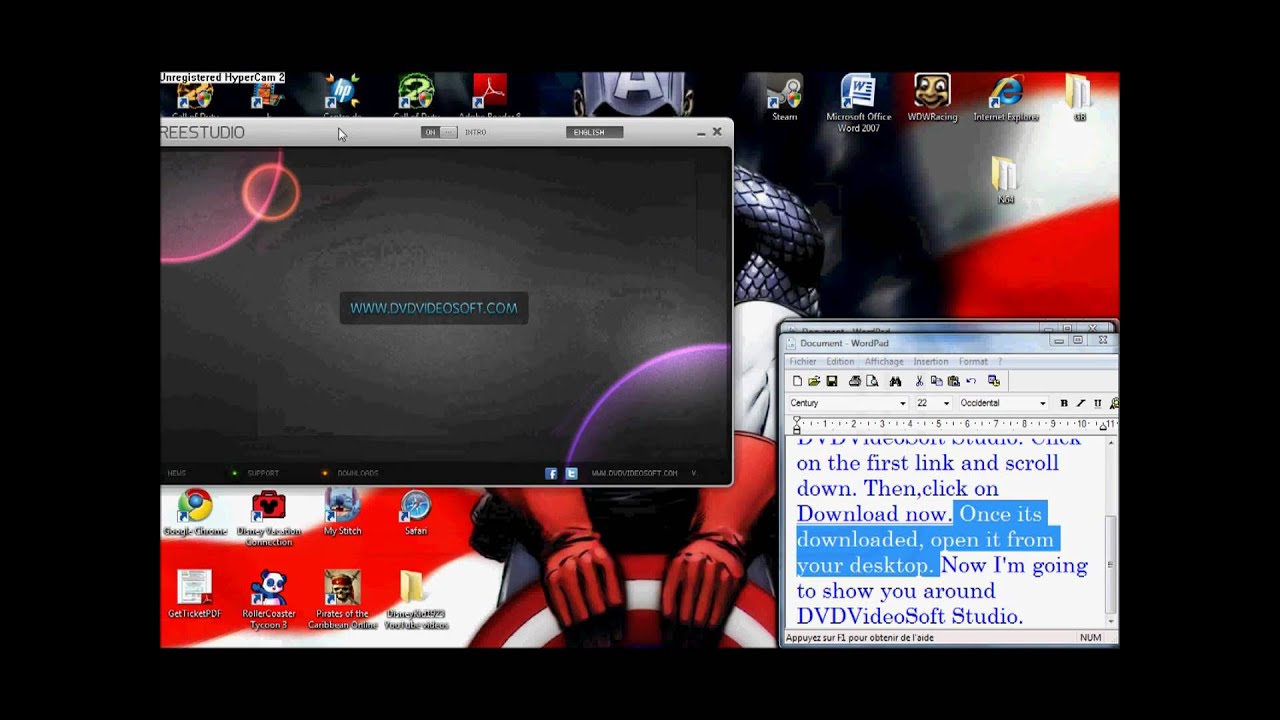Open the Fichier menu in WordPad
The height and width of the screenshot is (720, 1280).
803,361
